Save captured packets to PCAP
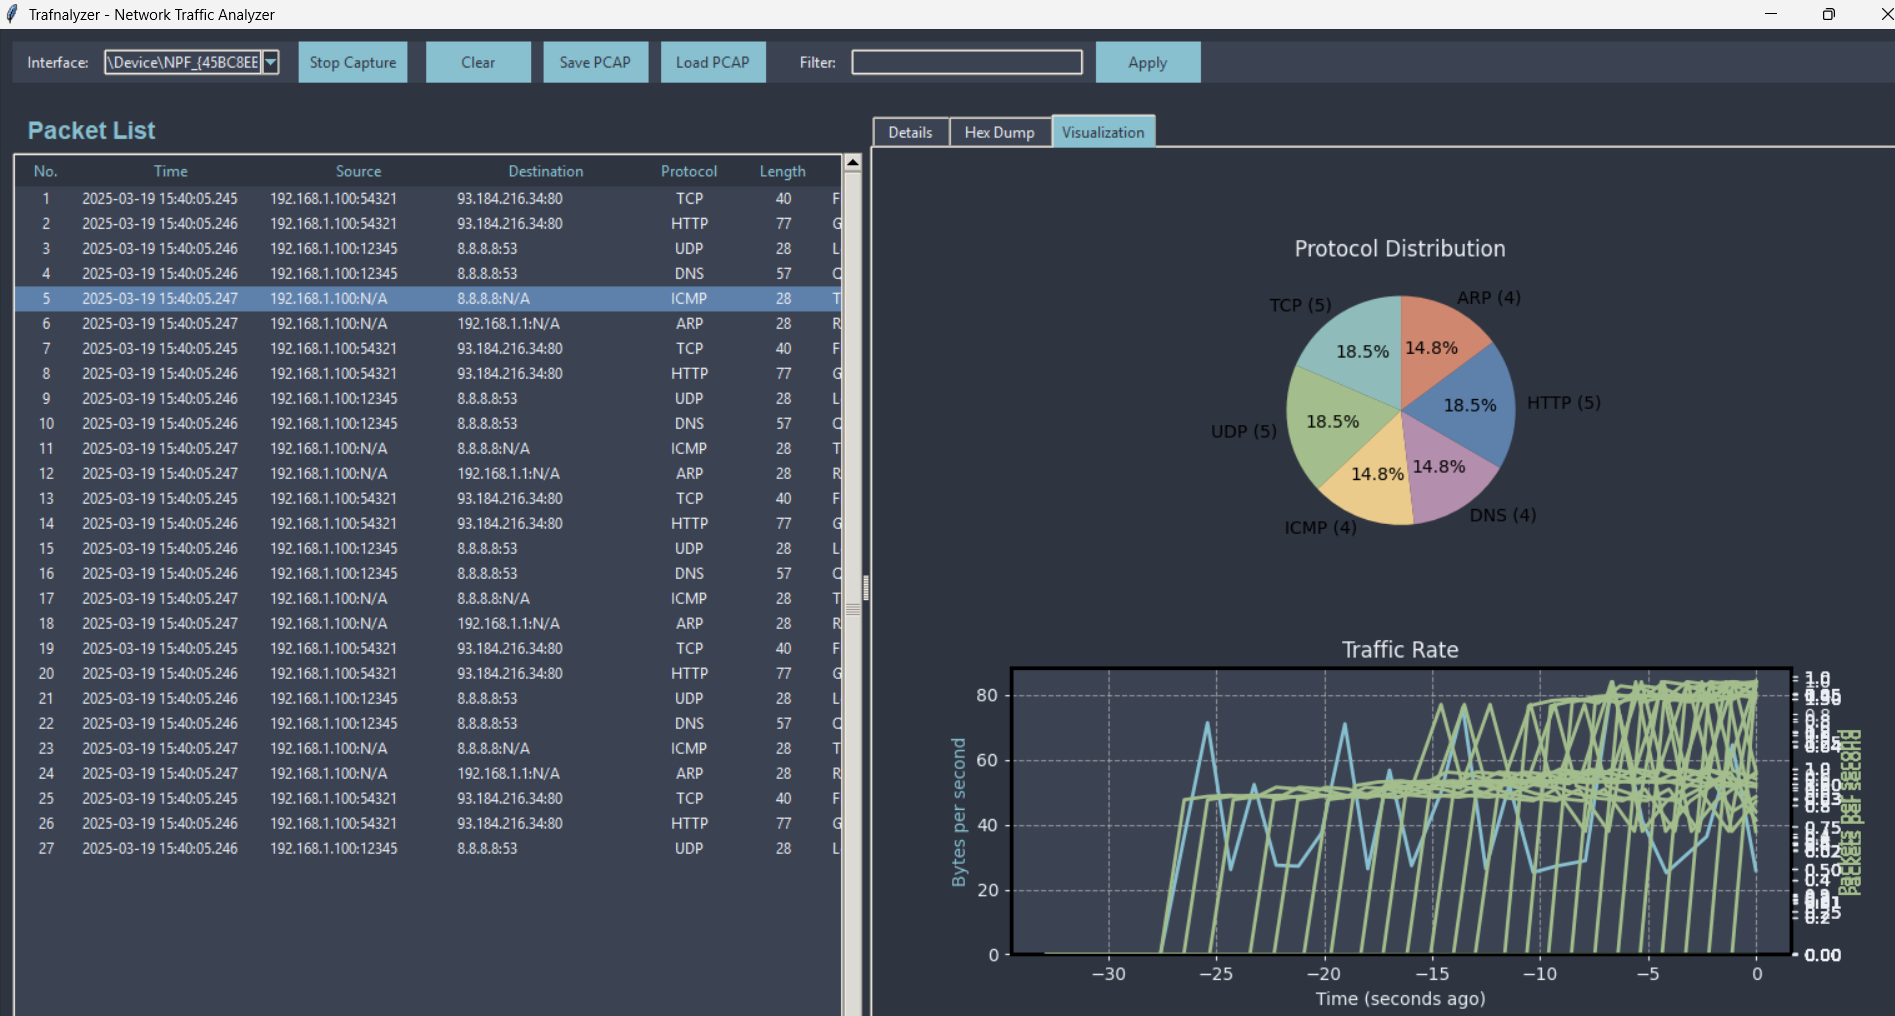Screen dimensions: 1895x1016 pos(596,62)
